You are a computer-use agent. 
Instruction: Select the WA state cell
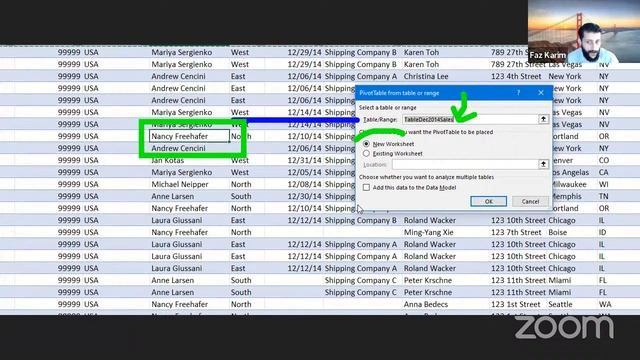[x=605, y=304]
